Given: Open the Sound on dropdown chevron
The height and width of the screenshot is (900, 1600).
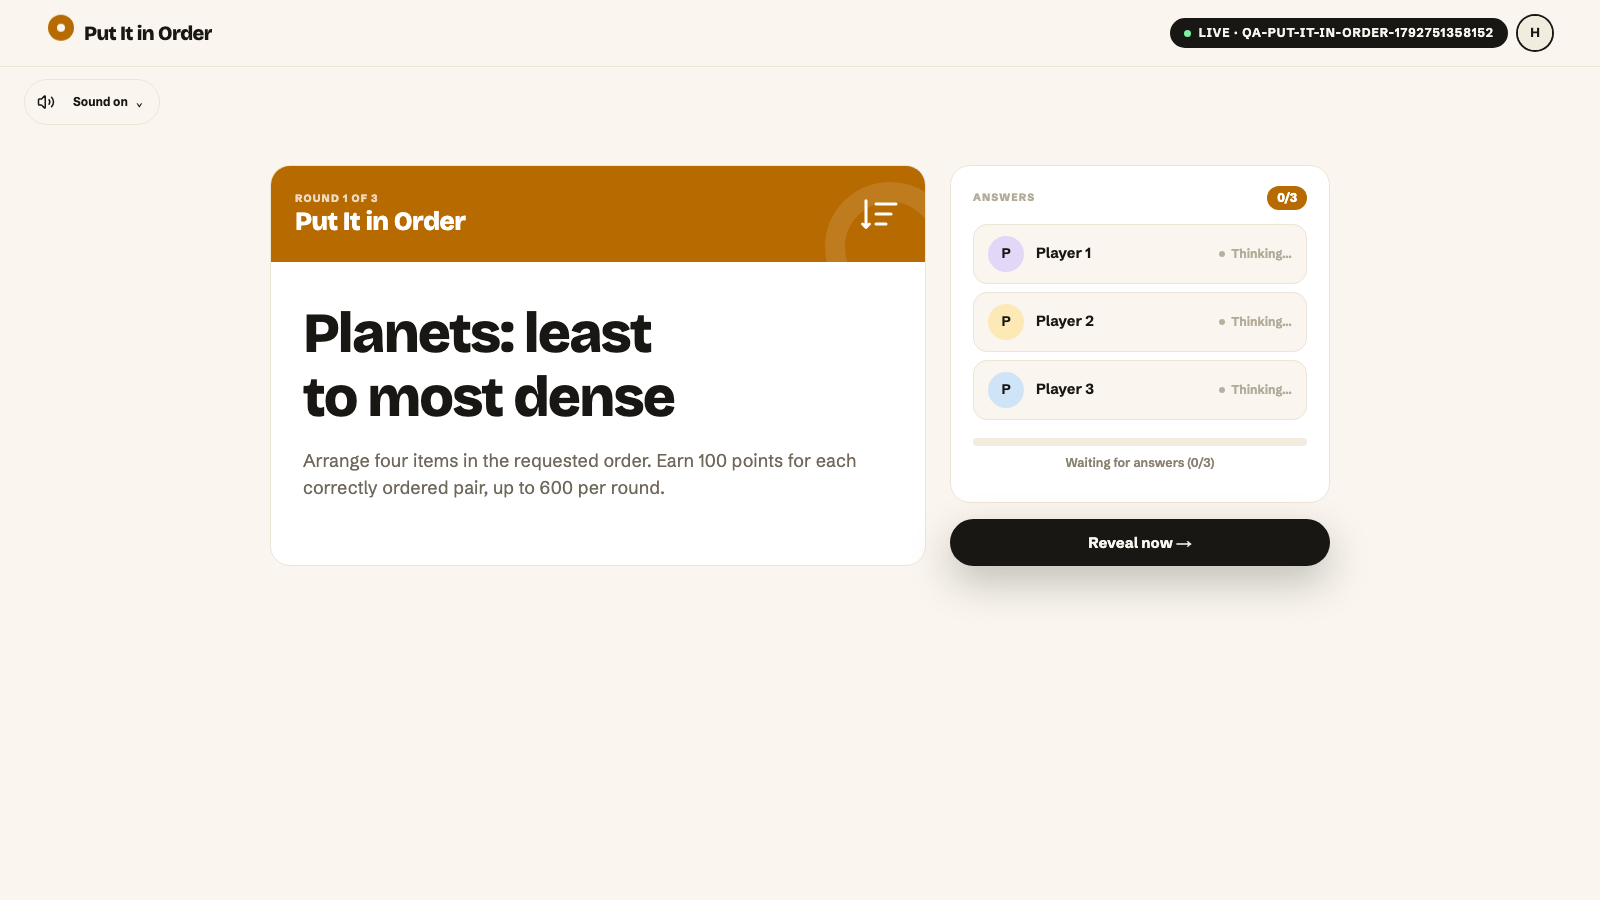Looking at the screenshot, I should pos(139,104).
